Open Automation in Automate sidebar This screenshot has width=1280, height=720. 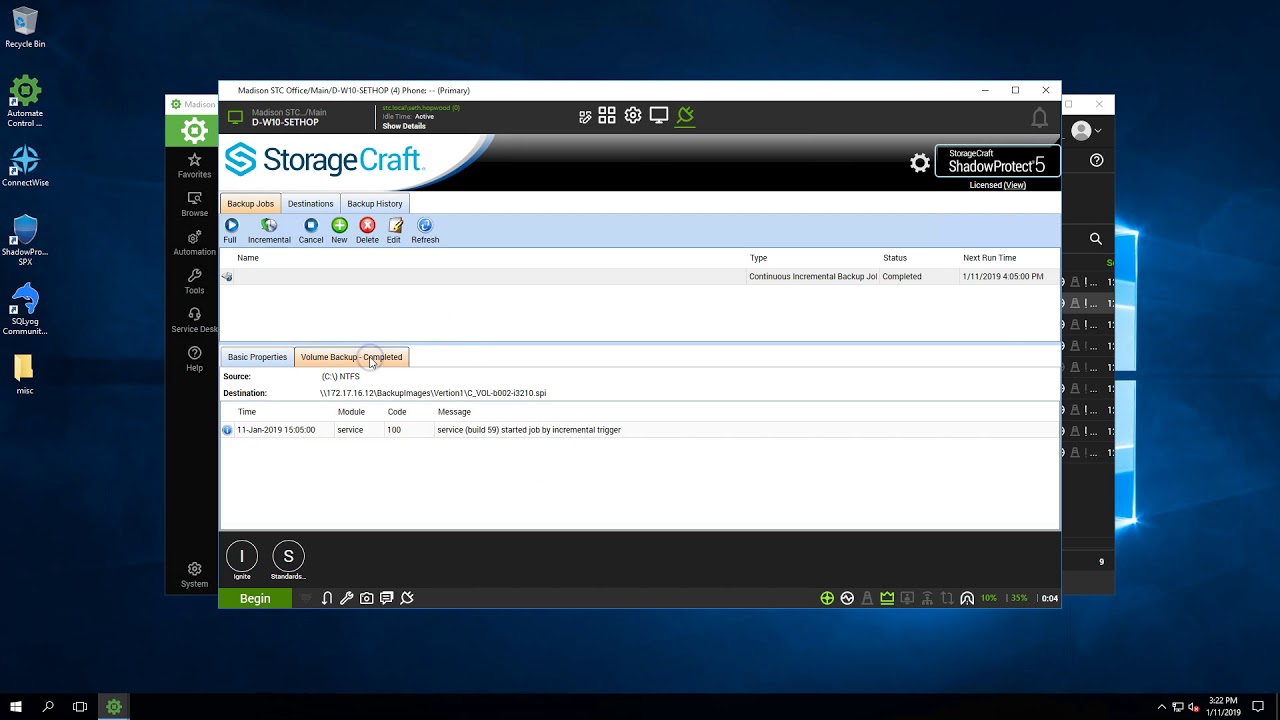[194, 243]
